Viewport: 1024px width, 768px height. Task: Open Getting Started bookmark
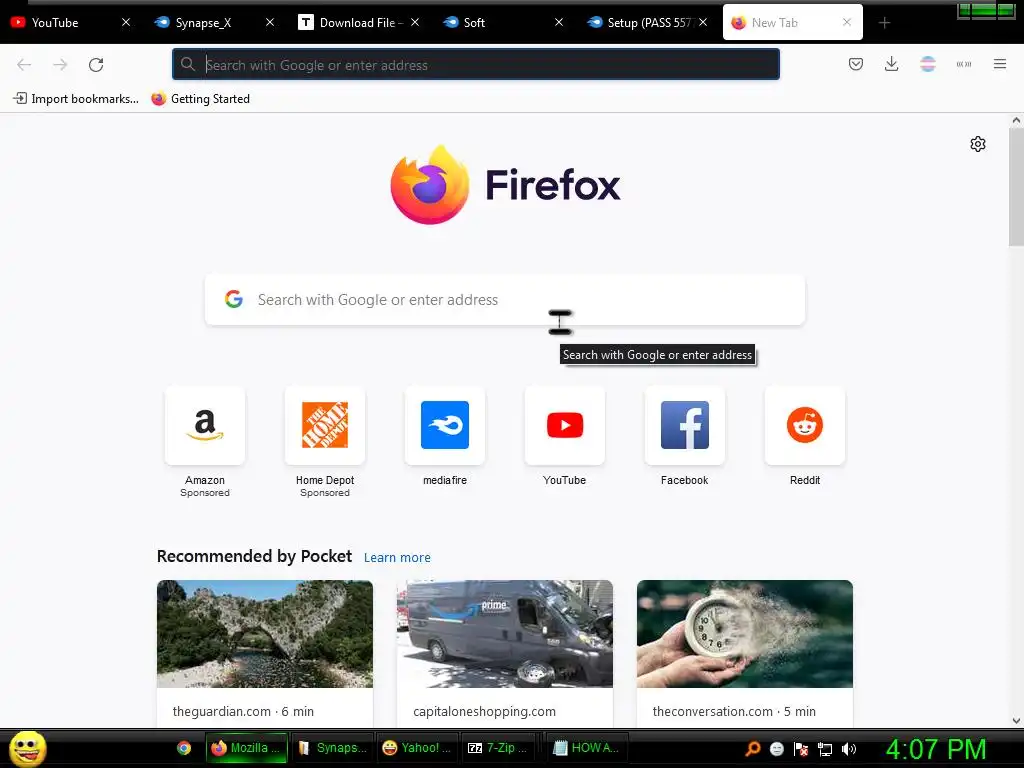(x=200, y=99)
